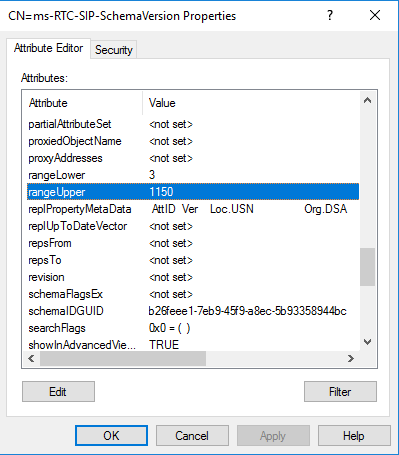This screenshot has width=399, height=455.
Task: Cancel the properties dialog
Action: (192, 436)
